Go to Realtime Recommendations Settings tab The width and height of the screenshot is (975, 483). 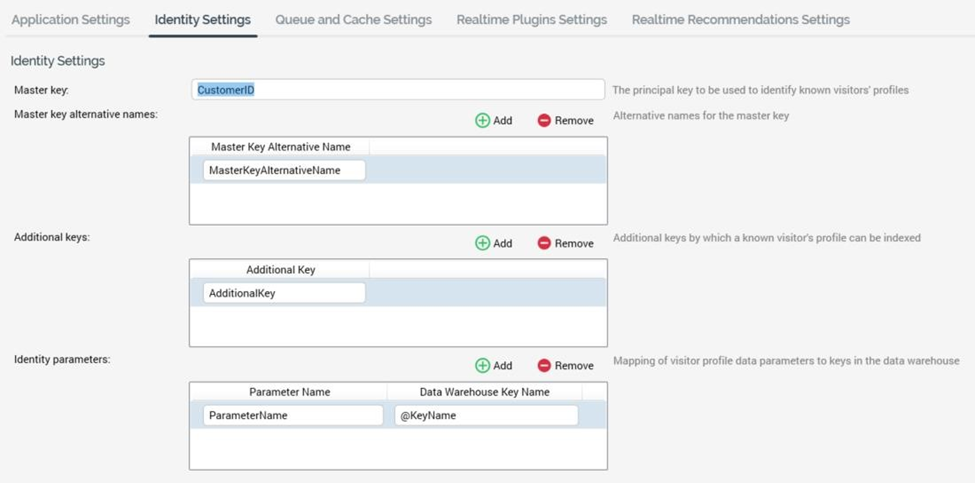[x=740, y=20]
